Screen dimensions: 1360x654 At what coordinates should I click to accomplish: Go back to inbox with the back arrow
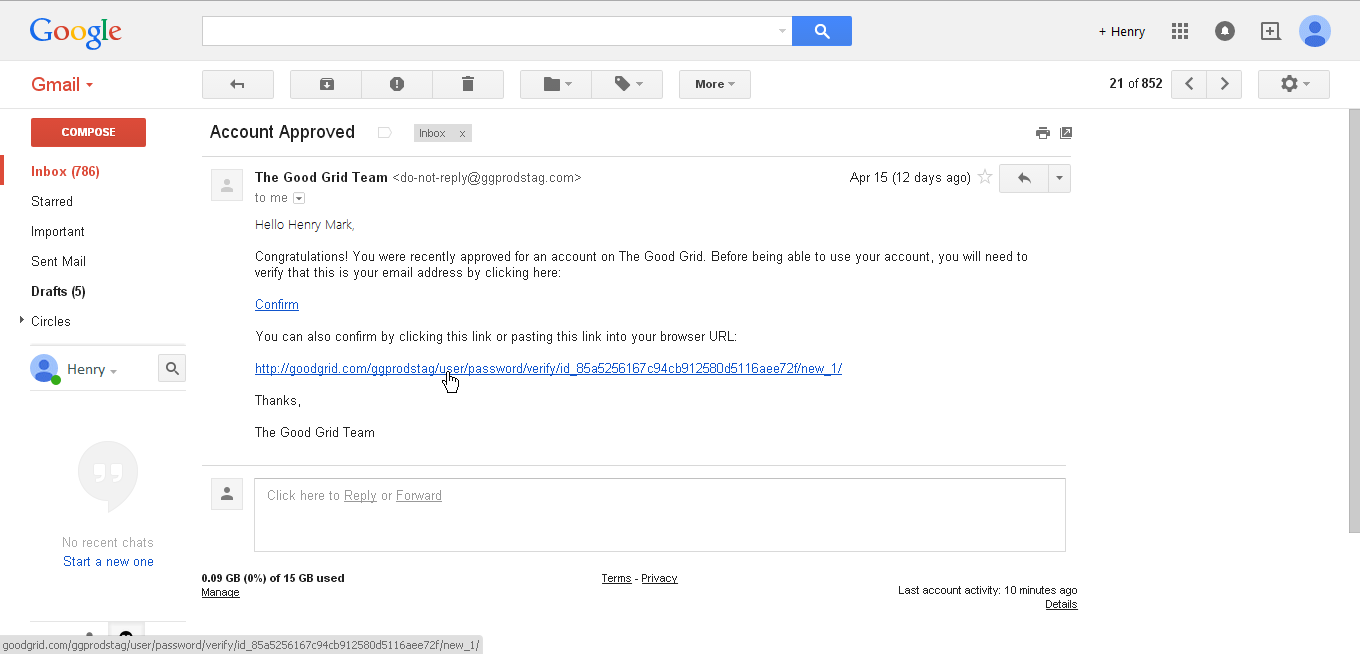pyautogui.click(x=238, y=84)
